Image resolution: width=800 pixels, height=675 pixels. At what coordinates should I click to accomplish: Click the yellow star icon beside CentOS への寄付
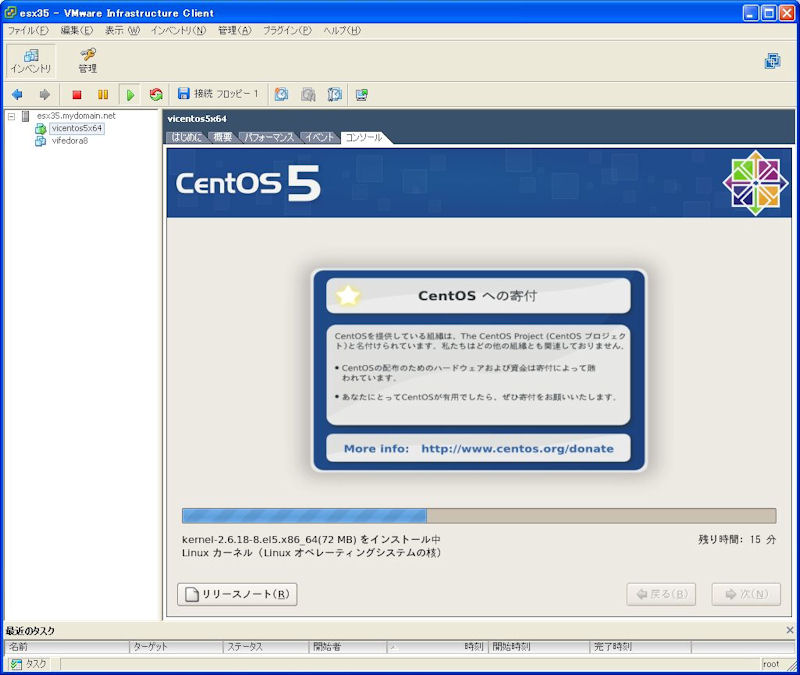tap(348, 295)
